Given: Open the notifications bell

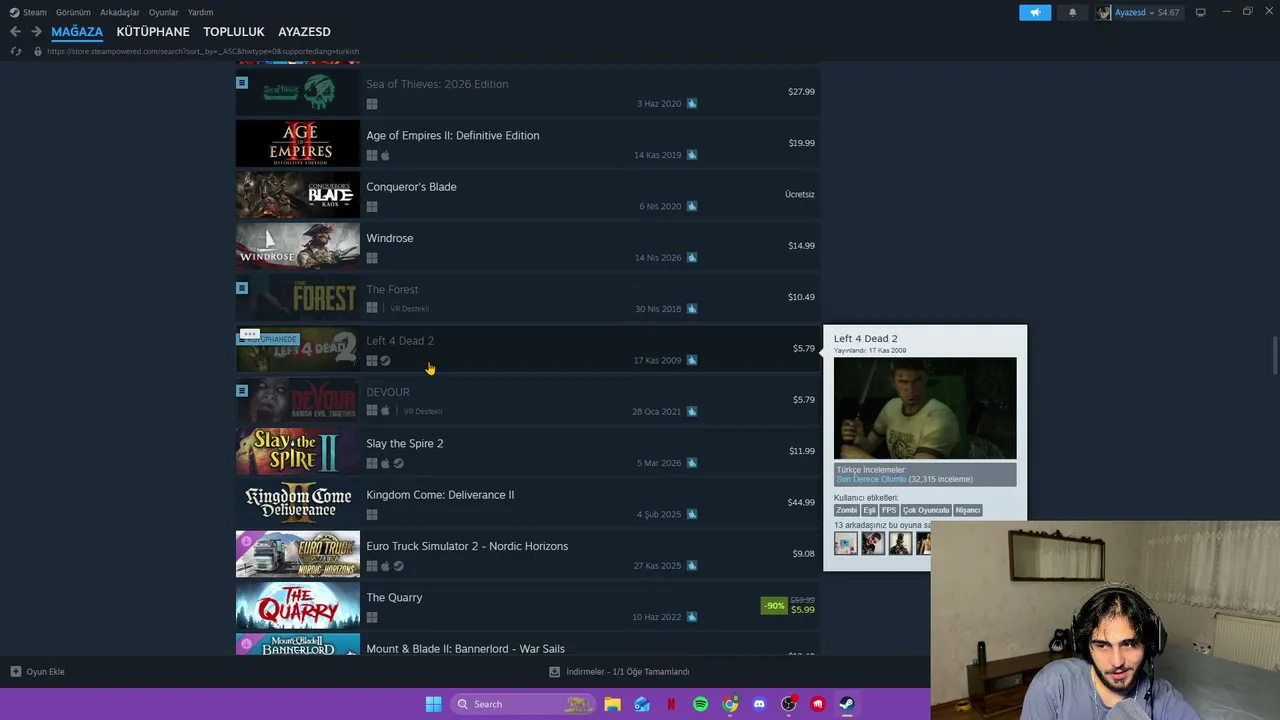Looking at the screenshot, I should coord(1072,12).
